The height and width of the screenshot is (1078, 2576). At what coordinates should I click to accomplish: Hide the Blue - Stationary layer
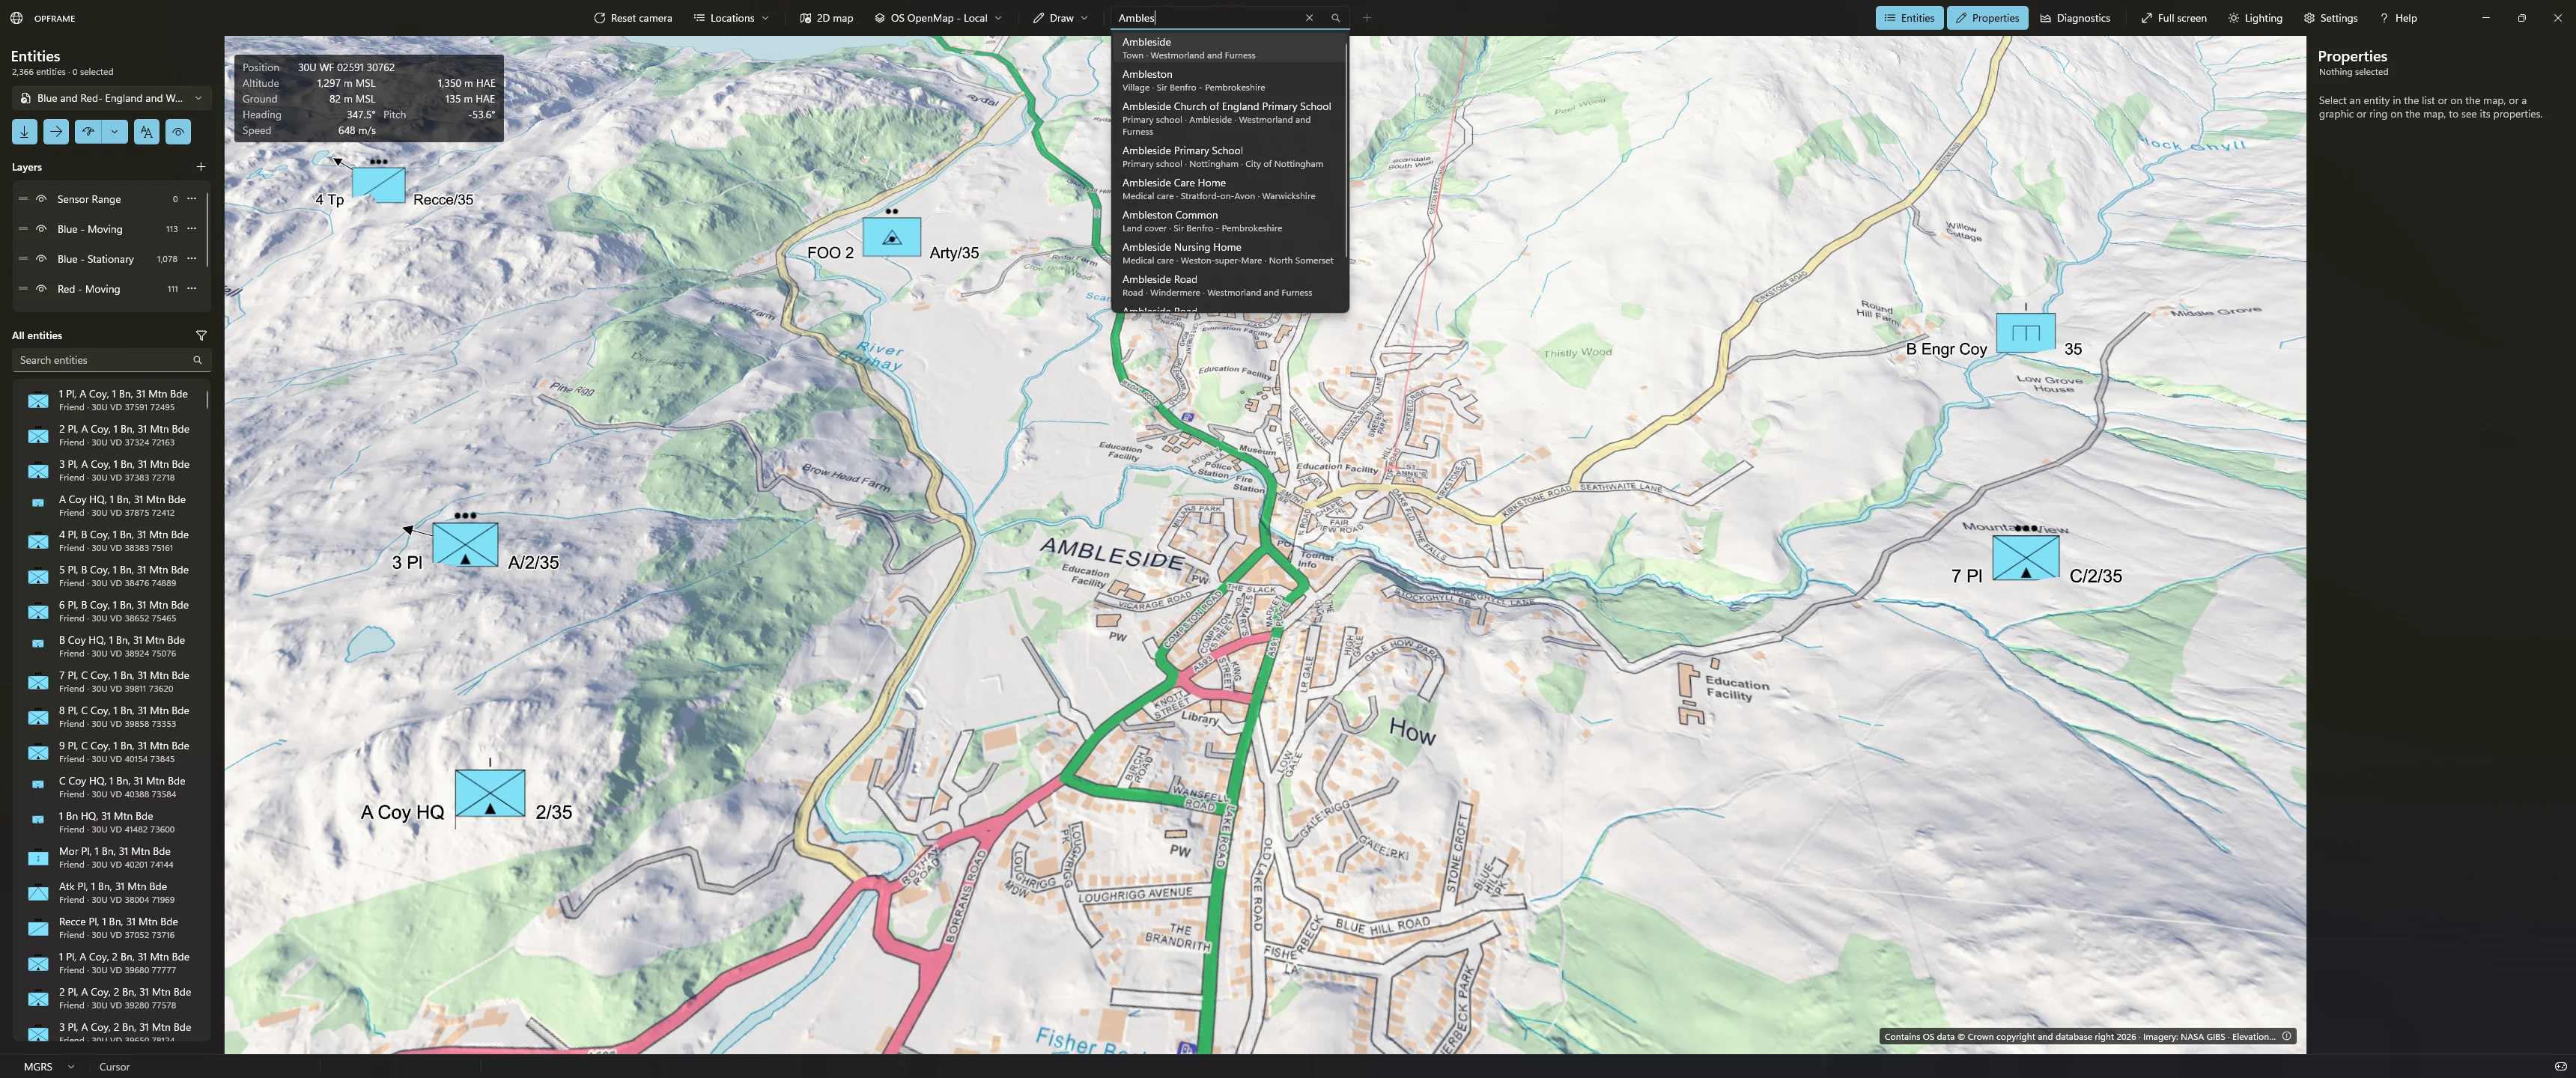(41, 259)
